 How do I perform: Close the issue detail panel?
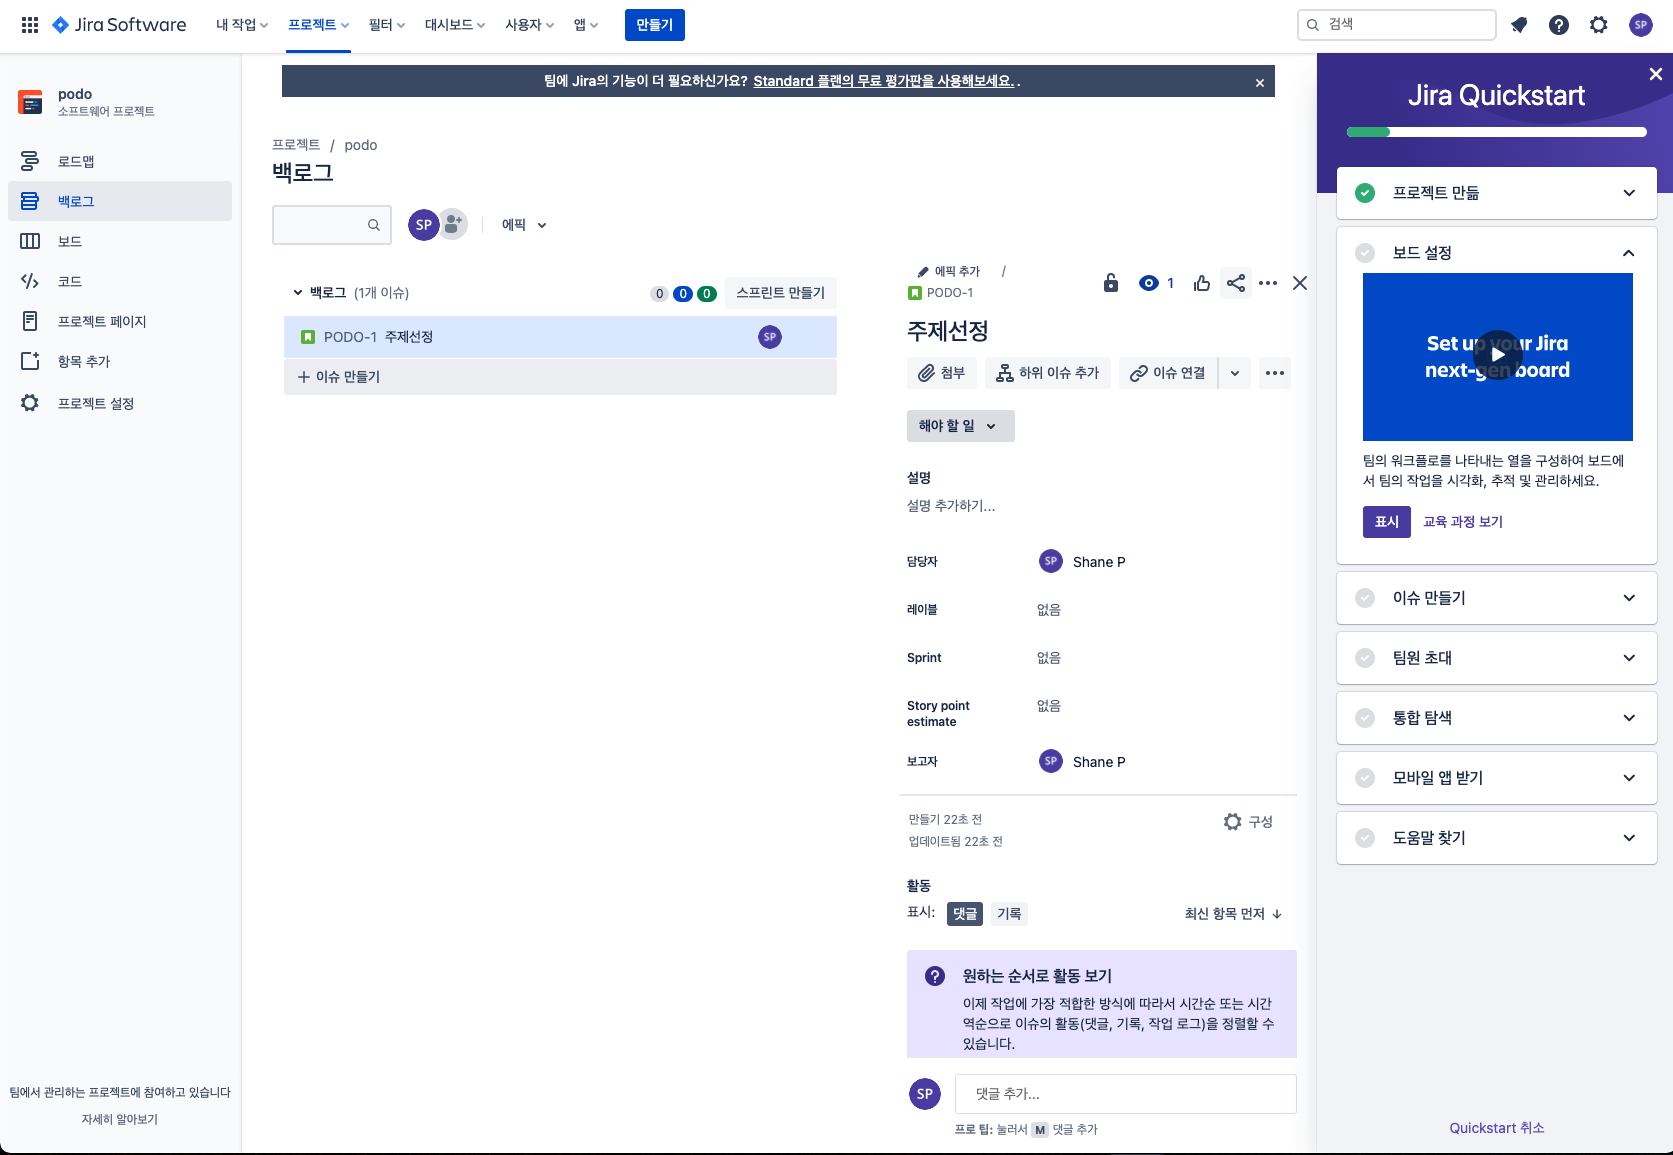click(1300, 283)
